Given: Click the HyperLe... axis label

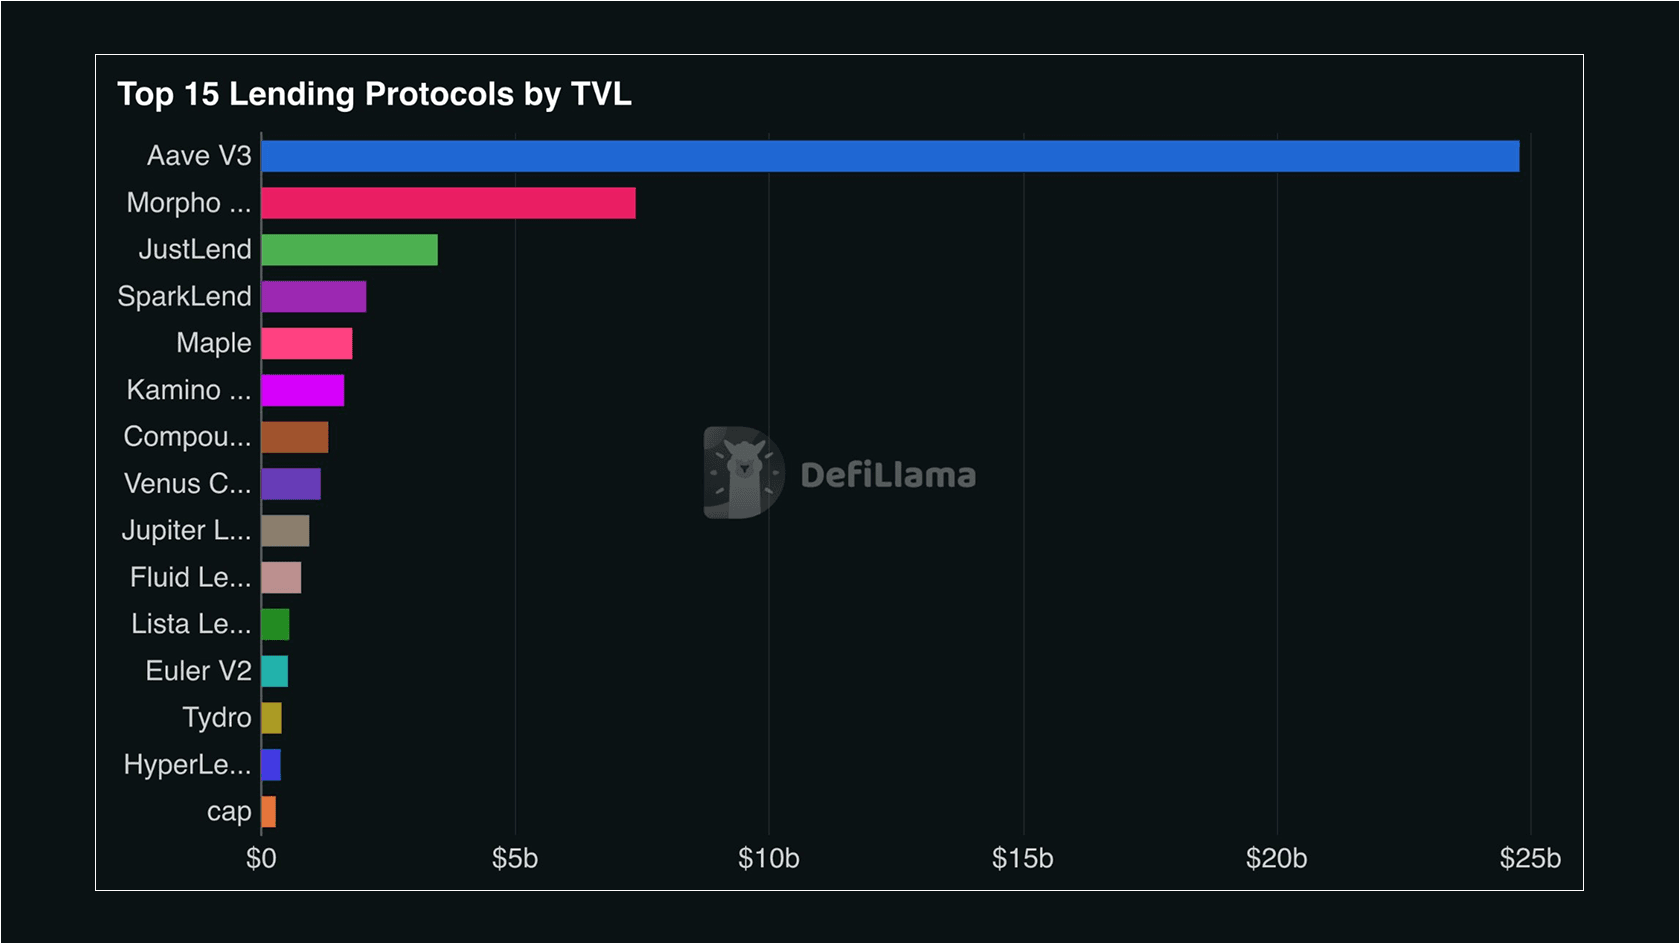Looking at the screenshot, I should point(187,765).
